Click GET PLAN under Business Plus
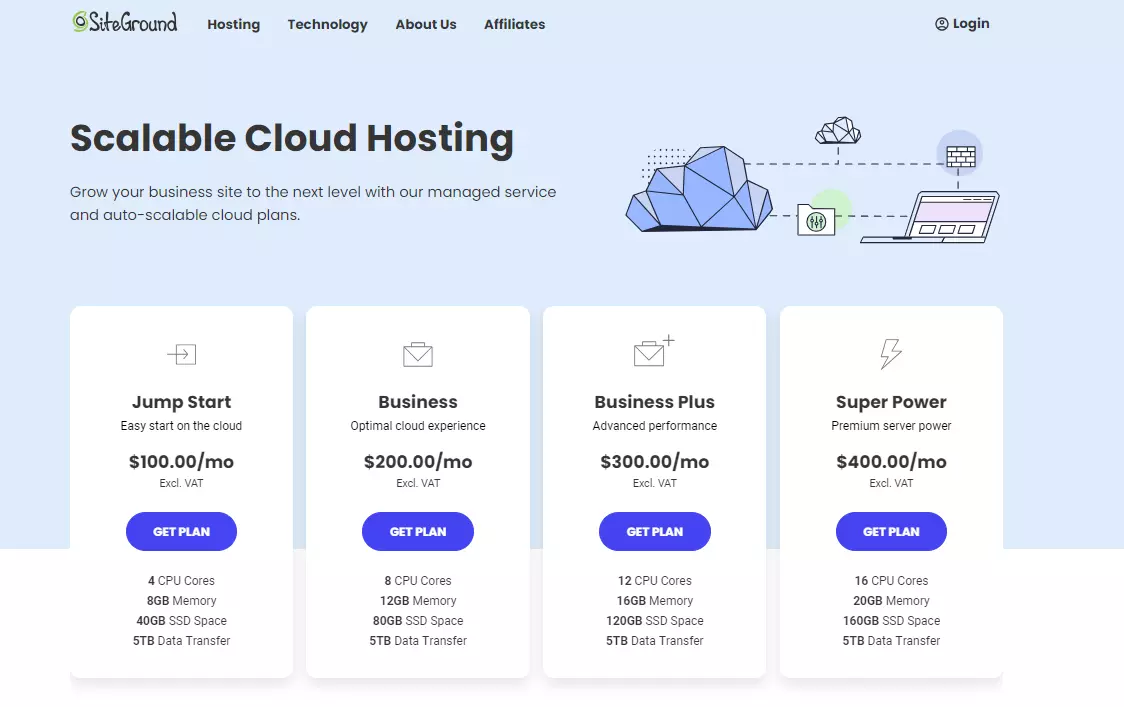1124x707 pixels. [654, 531]
